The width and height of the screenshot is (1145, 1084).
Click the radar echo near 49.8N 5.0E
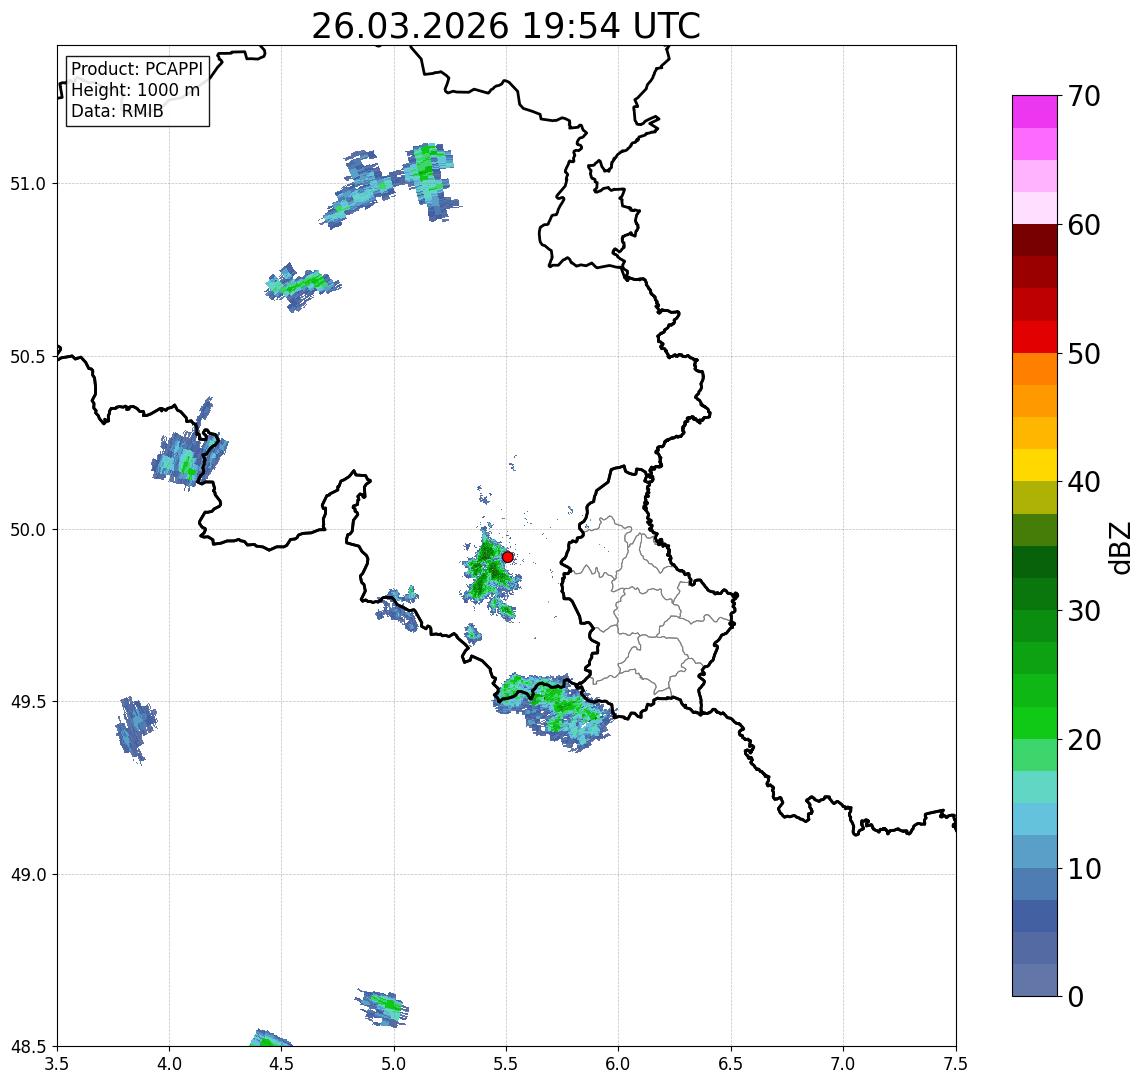point(398,608)
